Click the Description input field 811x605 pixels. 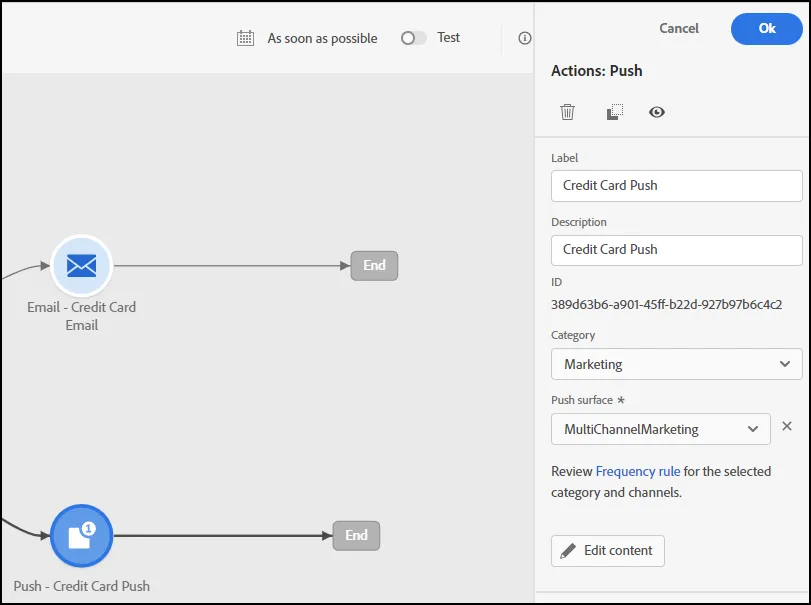point(677,250)
